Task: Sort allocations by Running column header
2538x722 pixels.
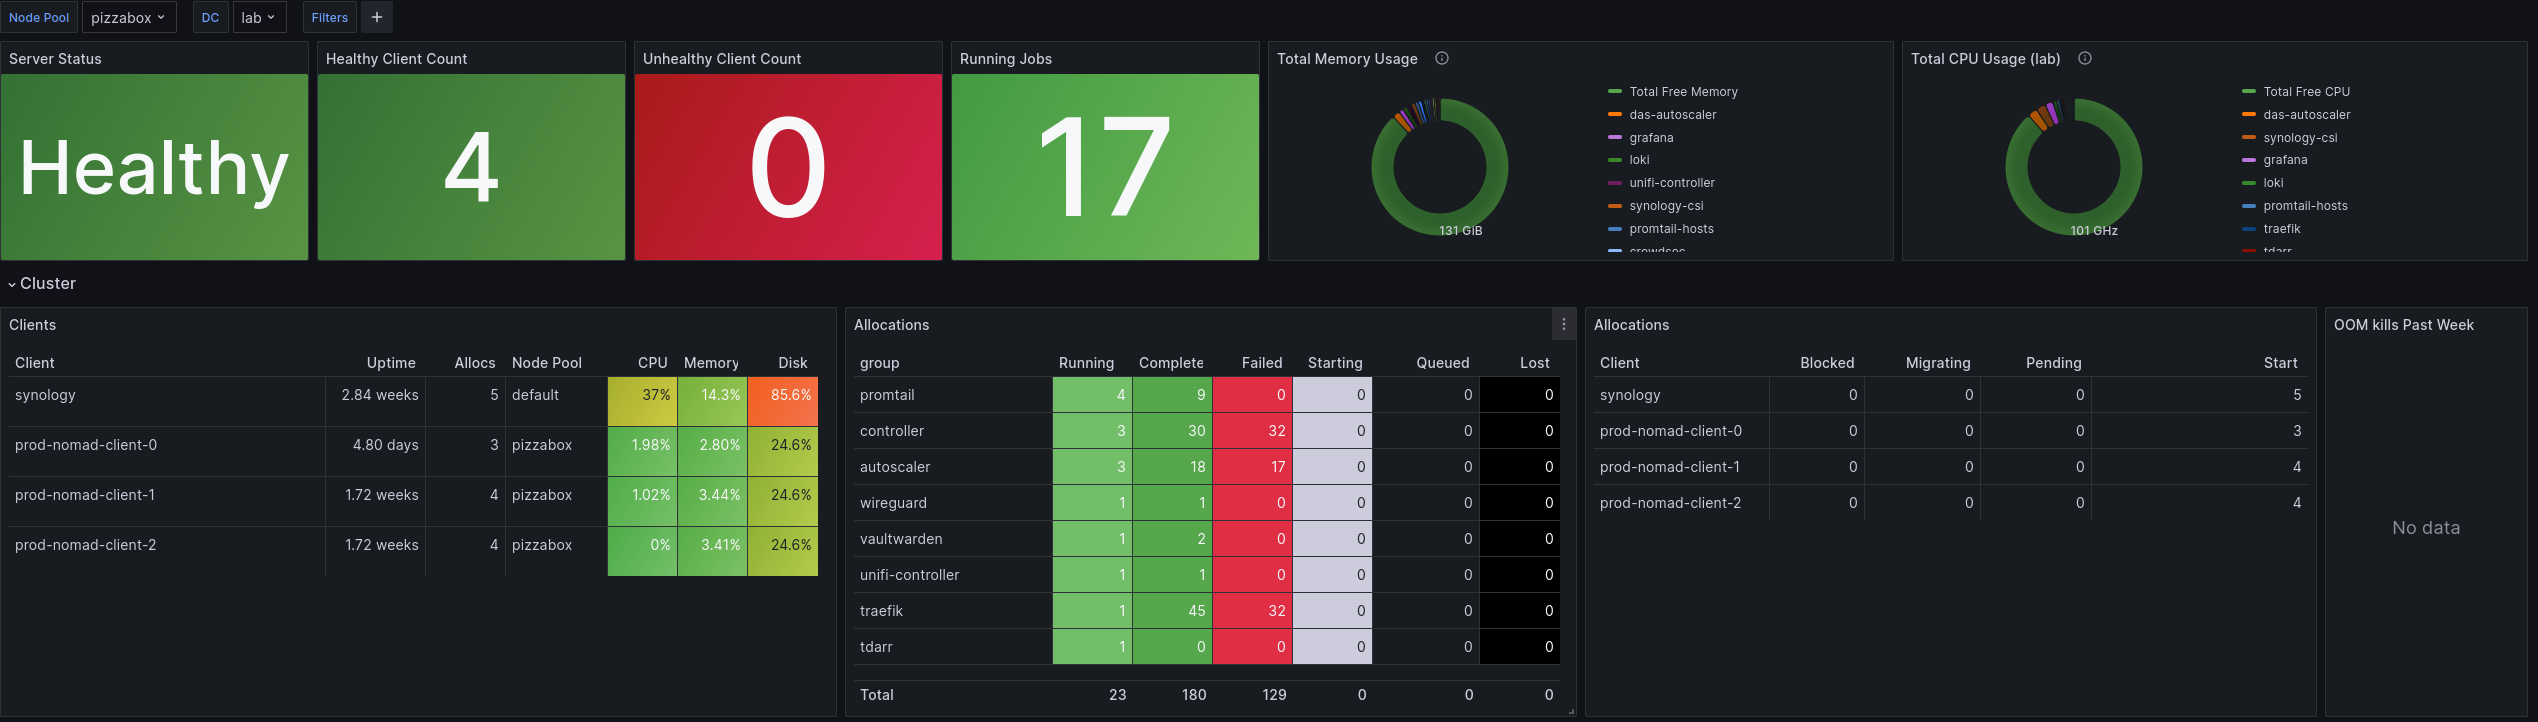Action: tap(1086, 363)
